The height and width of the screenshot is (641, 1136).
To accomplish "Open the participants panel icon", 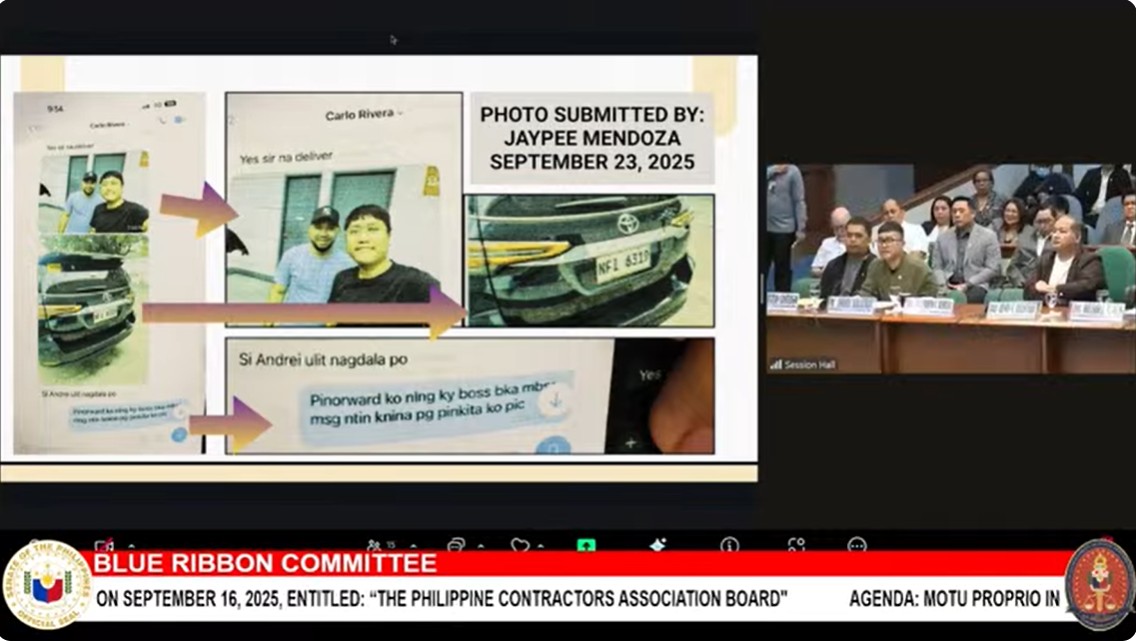I will tap(374, 545).
